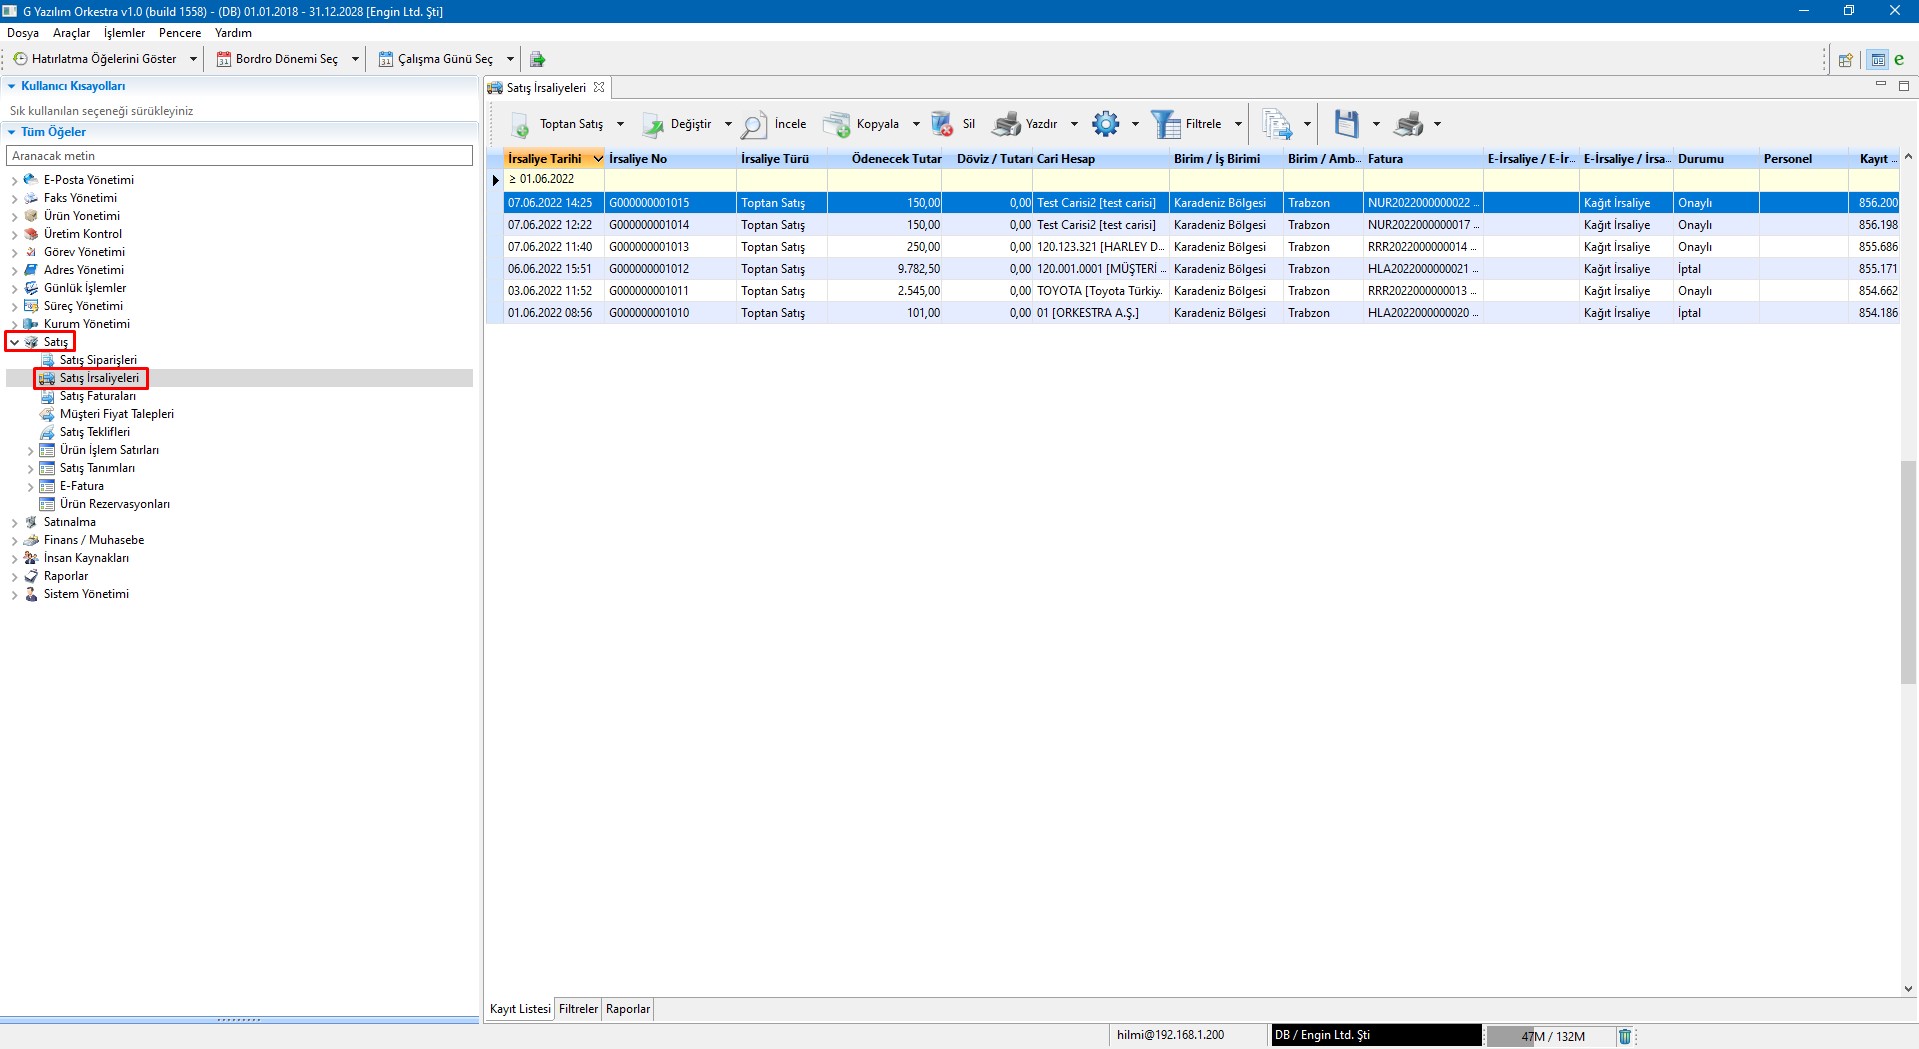Collapse the Tüm Öğeler section
The height and width of the screenshot is (1049, 1919).
(x=12, y=132)
